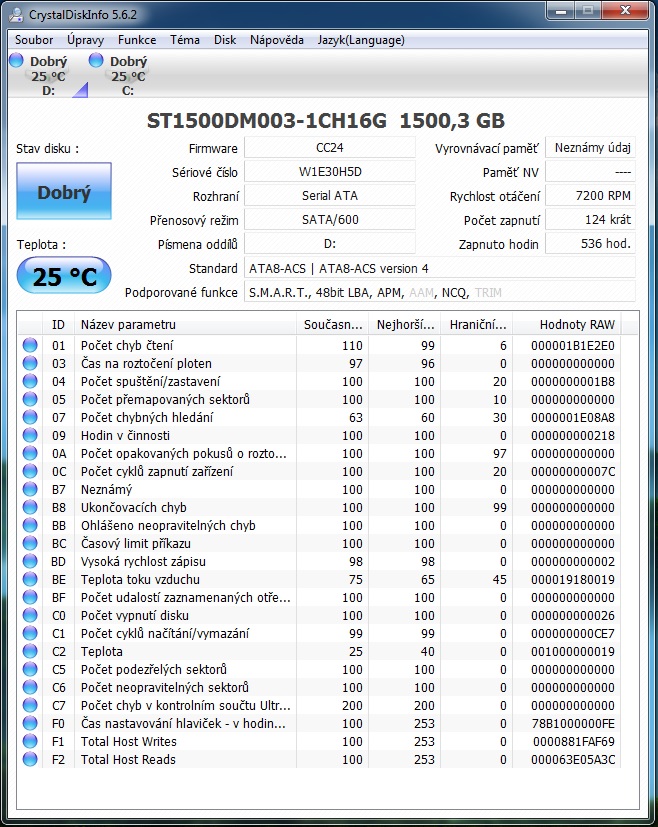Viewport: 658px width, 827px height.
Task: Click status orb for Počet přemapovaných sektorů
Action: (30, 399)
